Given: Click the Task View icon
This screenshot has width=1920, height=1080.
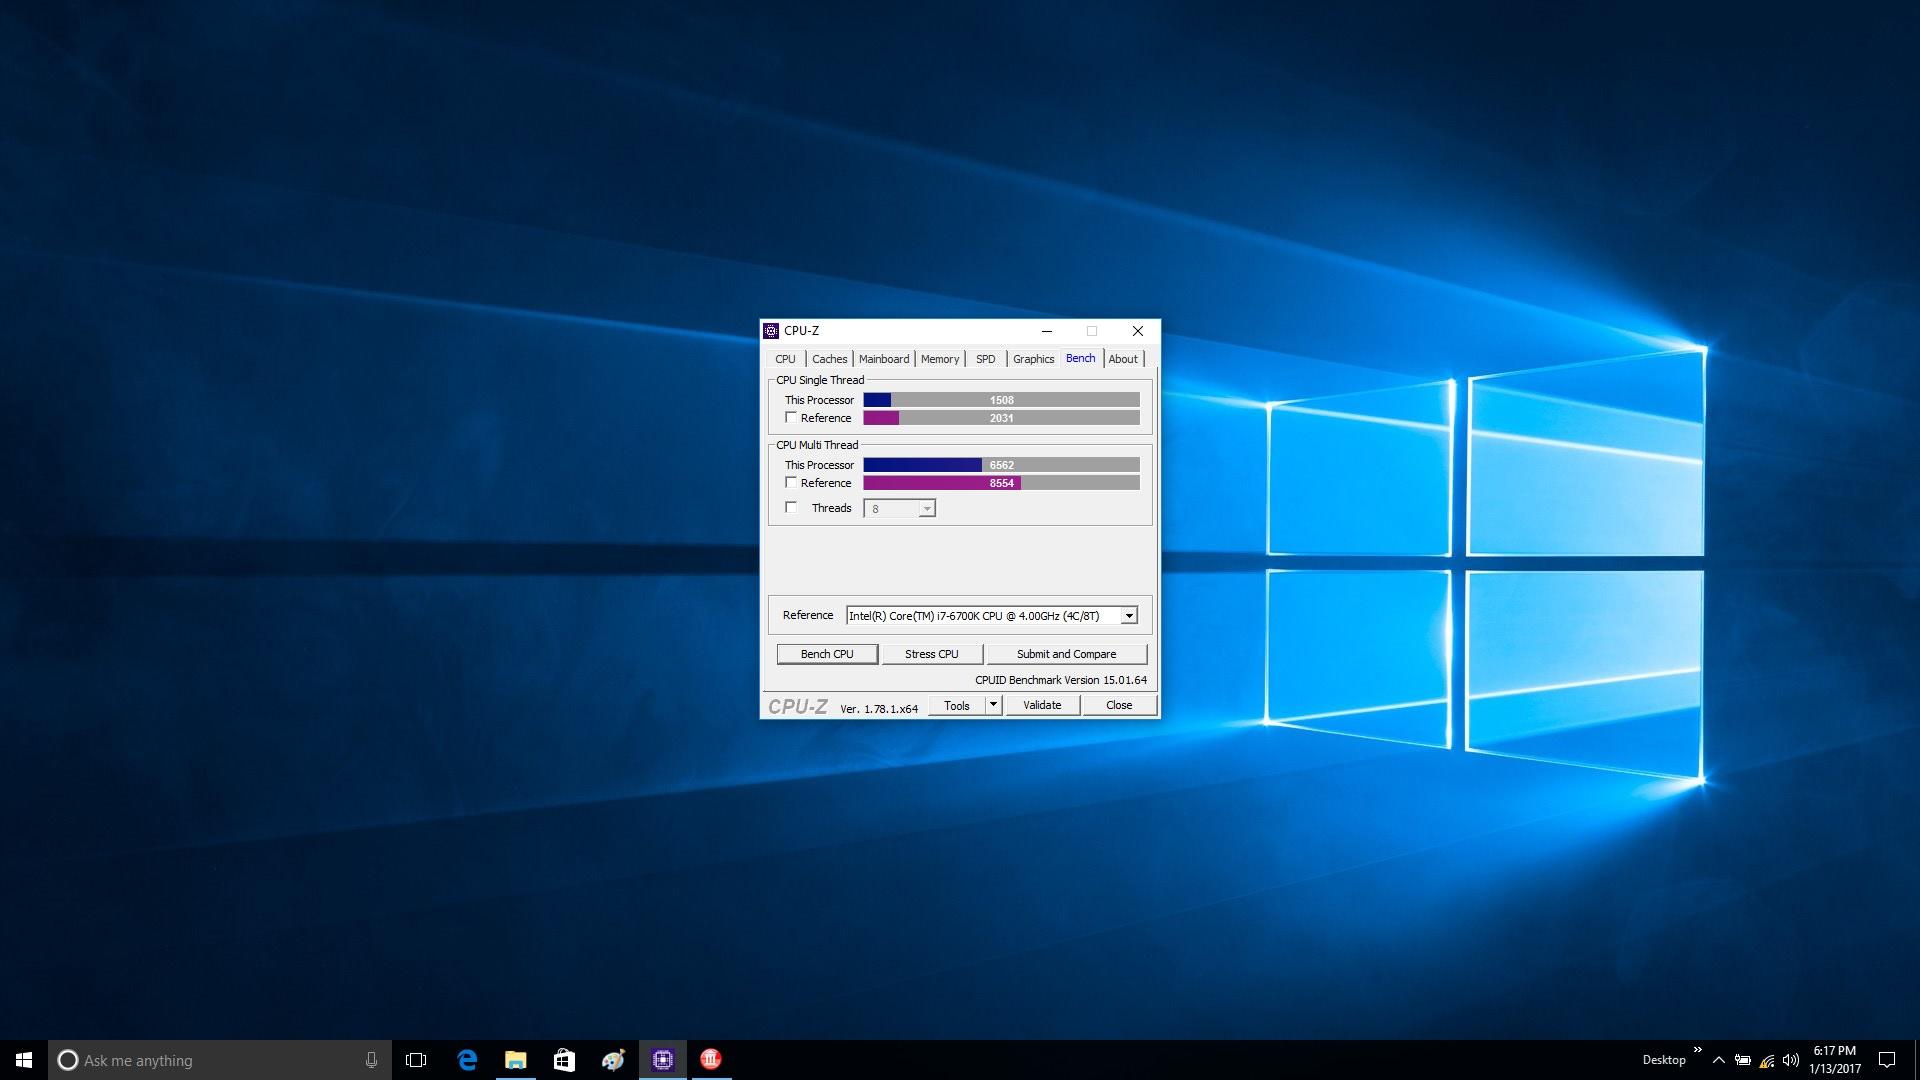Looking at the screenshot, I should tap(416, 1060).
